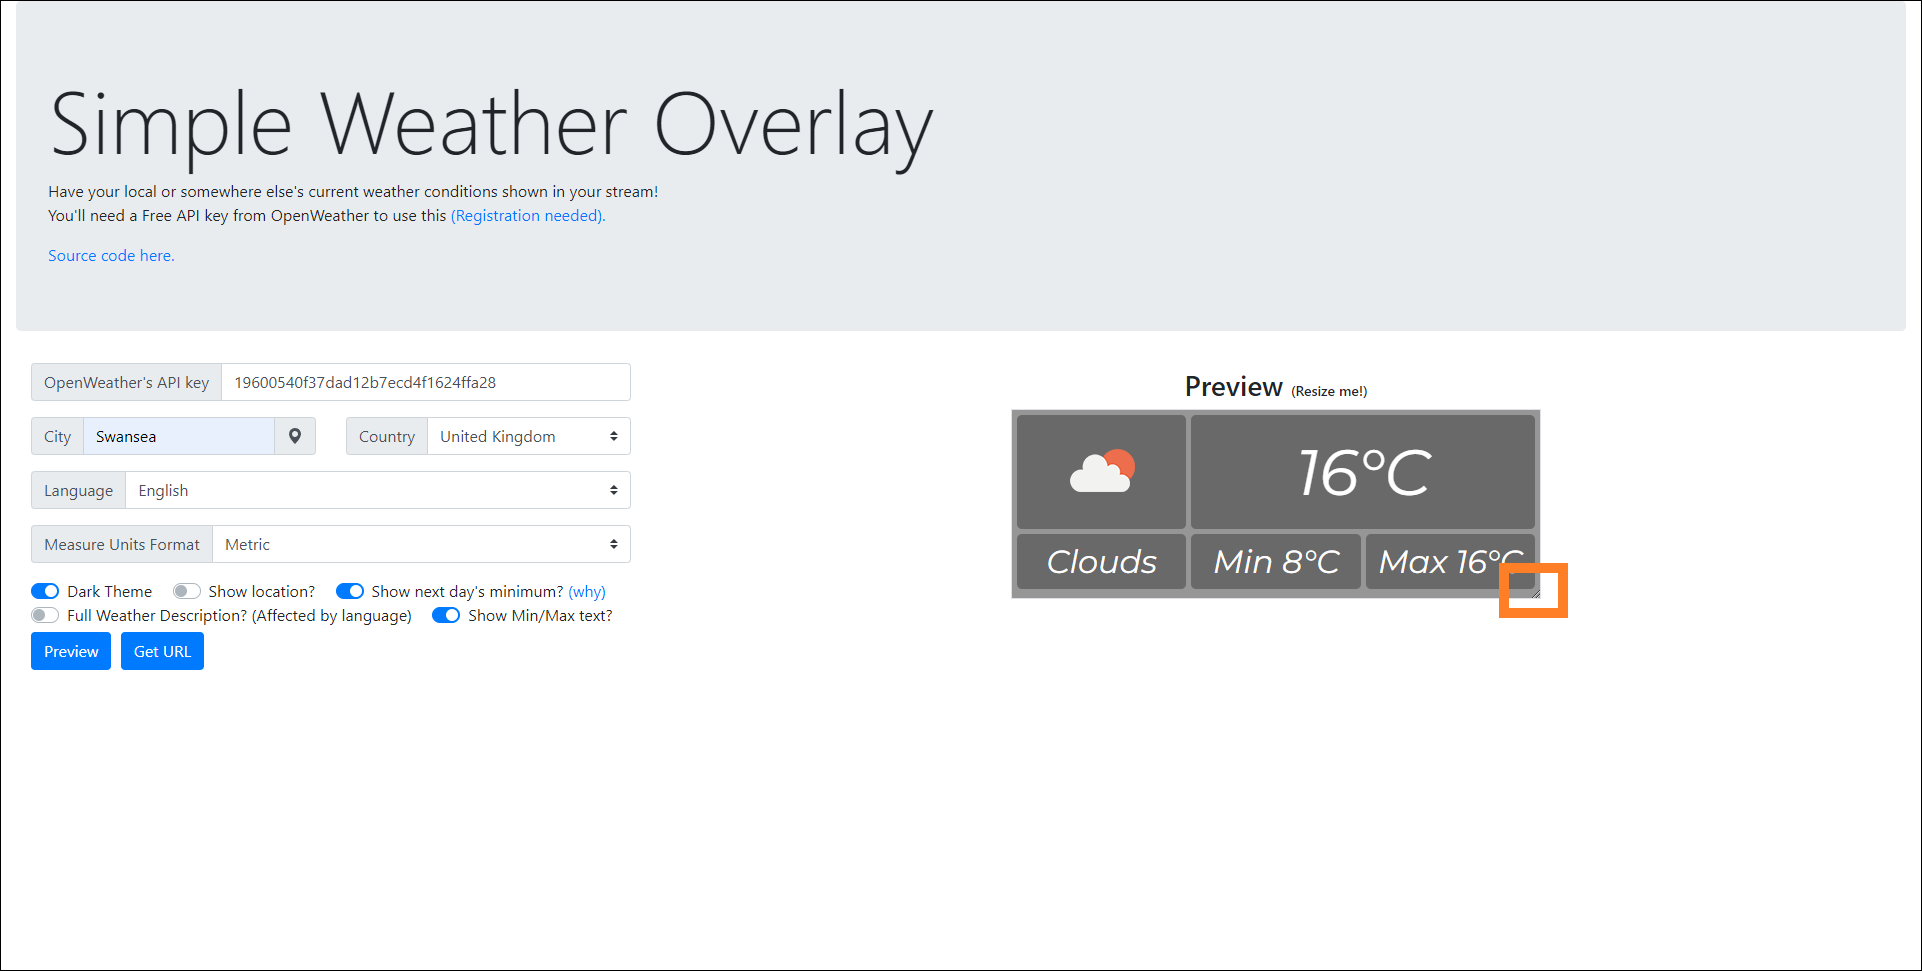This screenshot has height=971, width=1922.
Task: Click the (why) link
Action: click(x=587, y=591)
